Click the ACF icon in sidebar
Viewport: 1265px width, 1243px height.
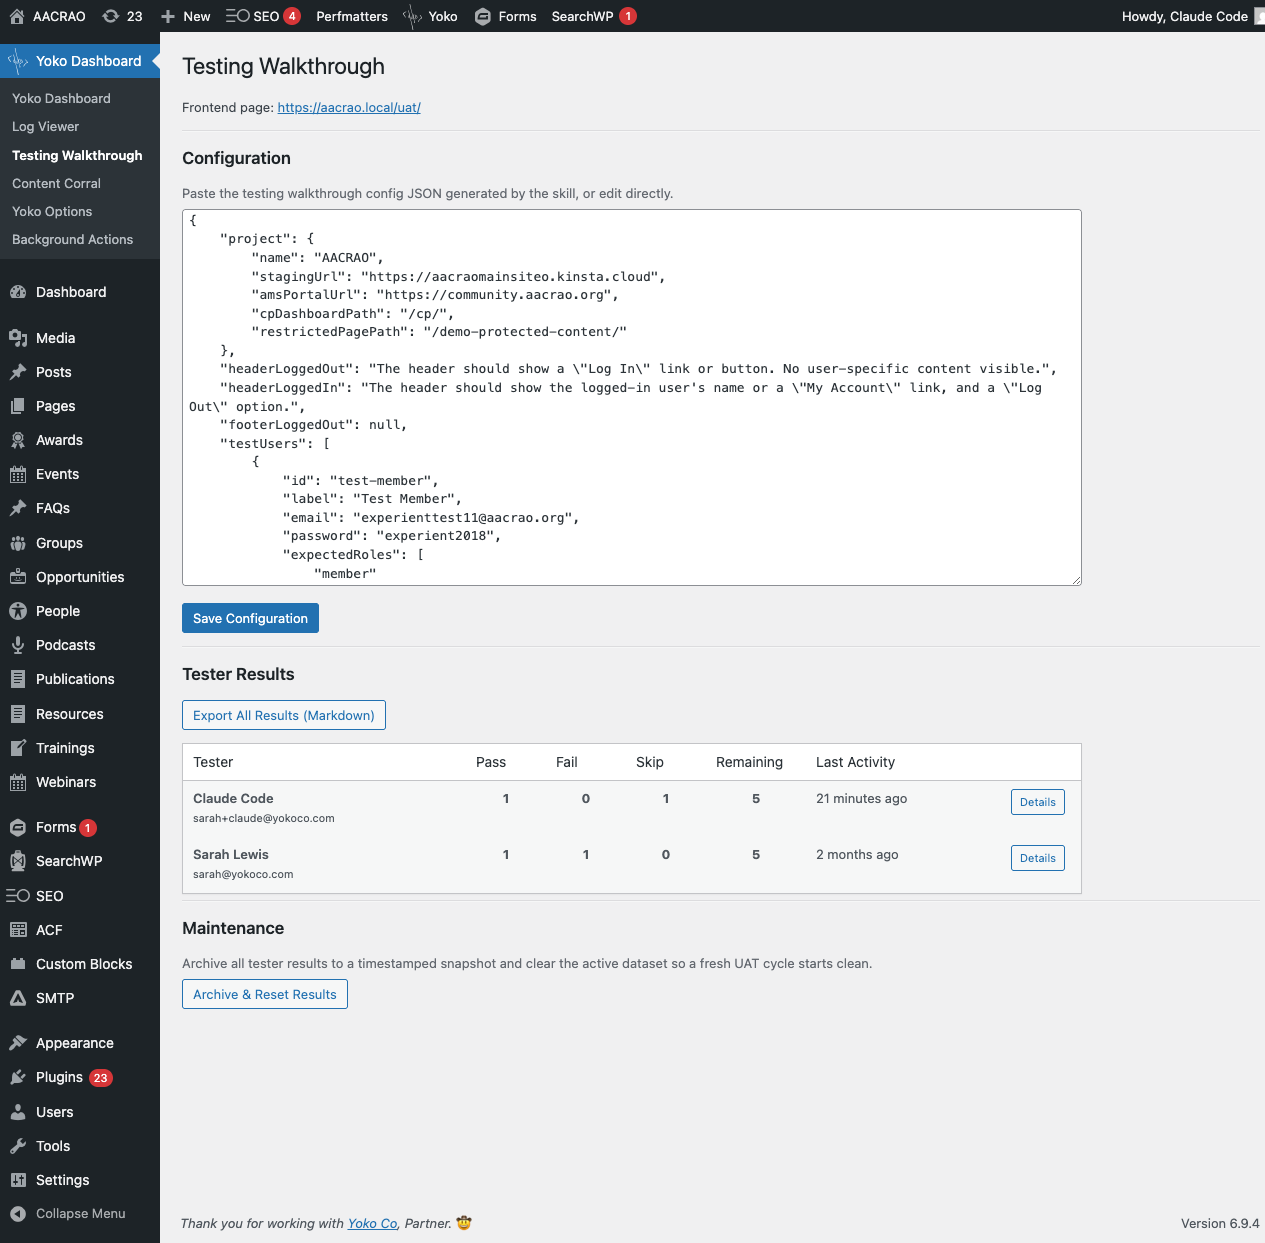(18, 930)
